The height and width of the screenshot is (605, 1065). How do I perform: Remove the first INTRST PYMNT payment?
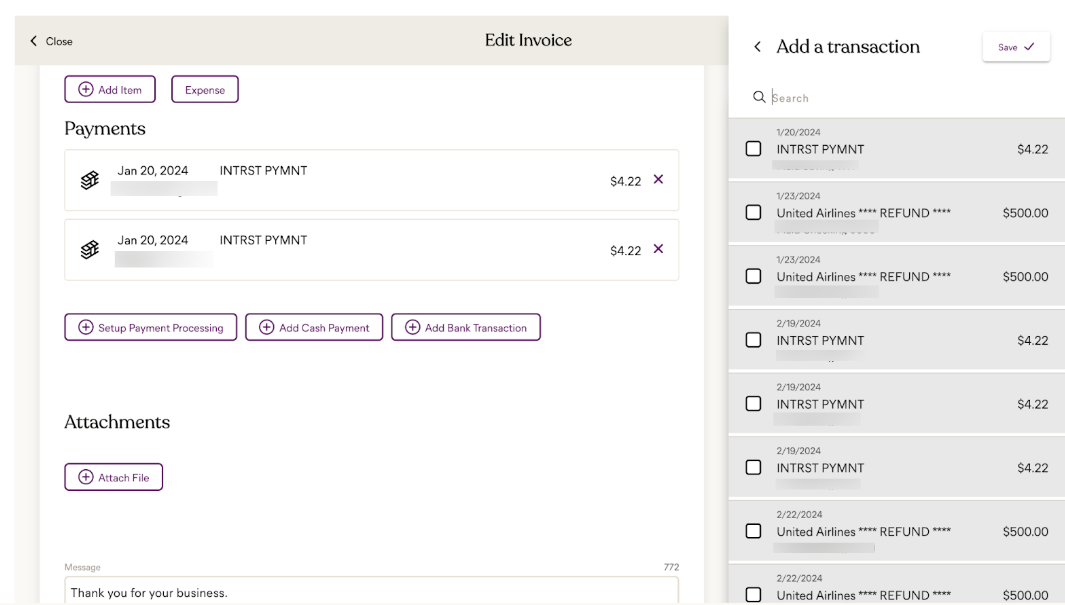click(658, 180)
